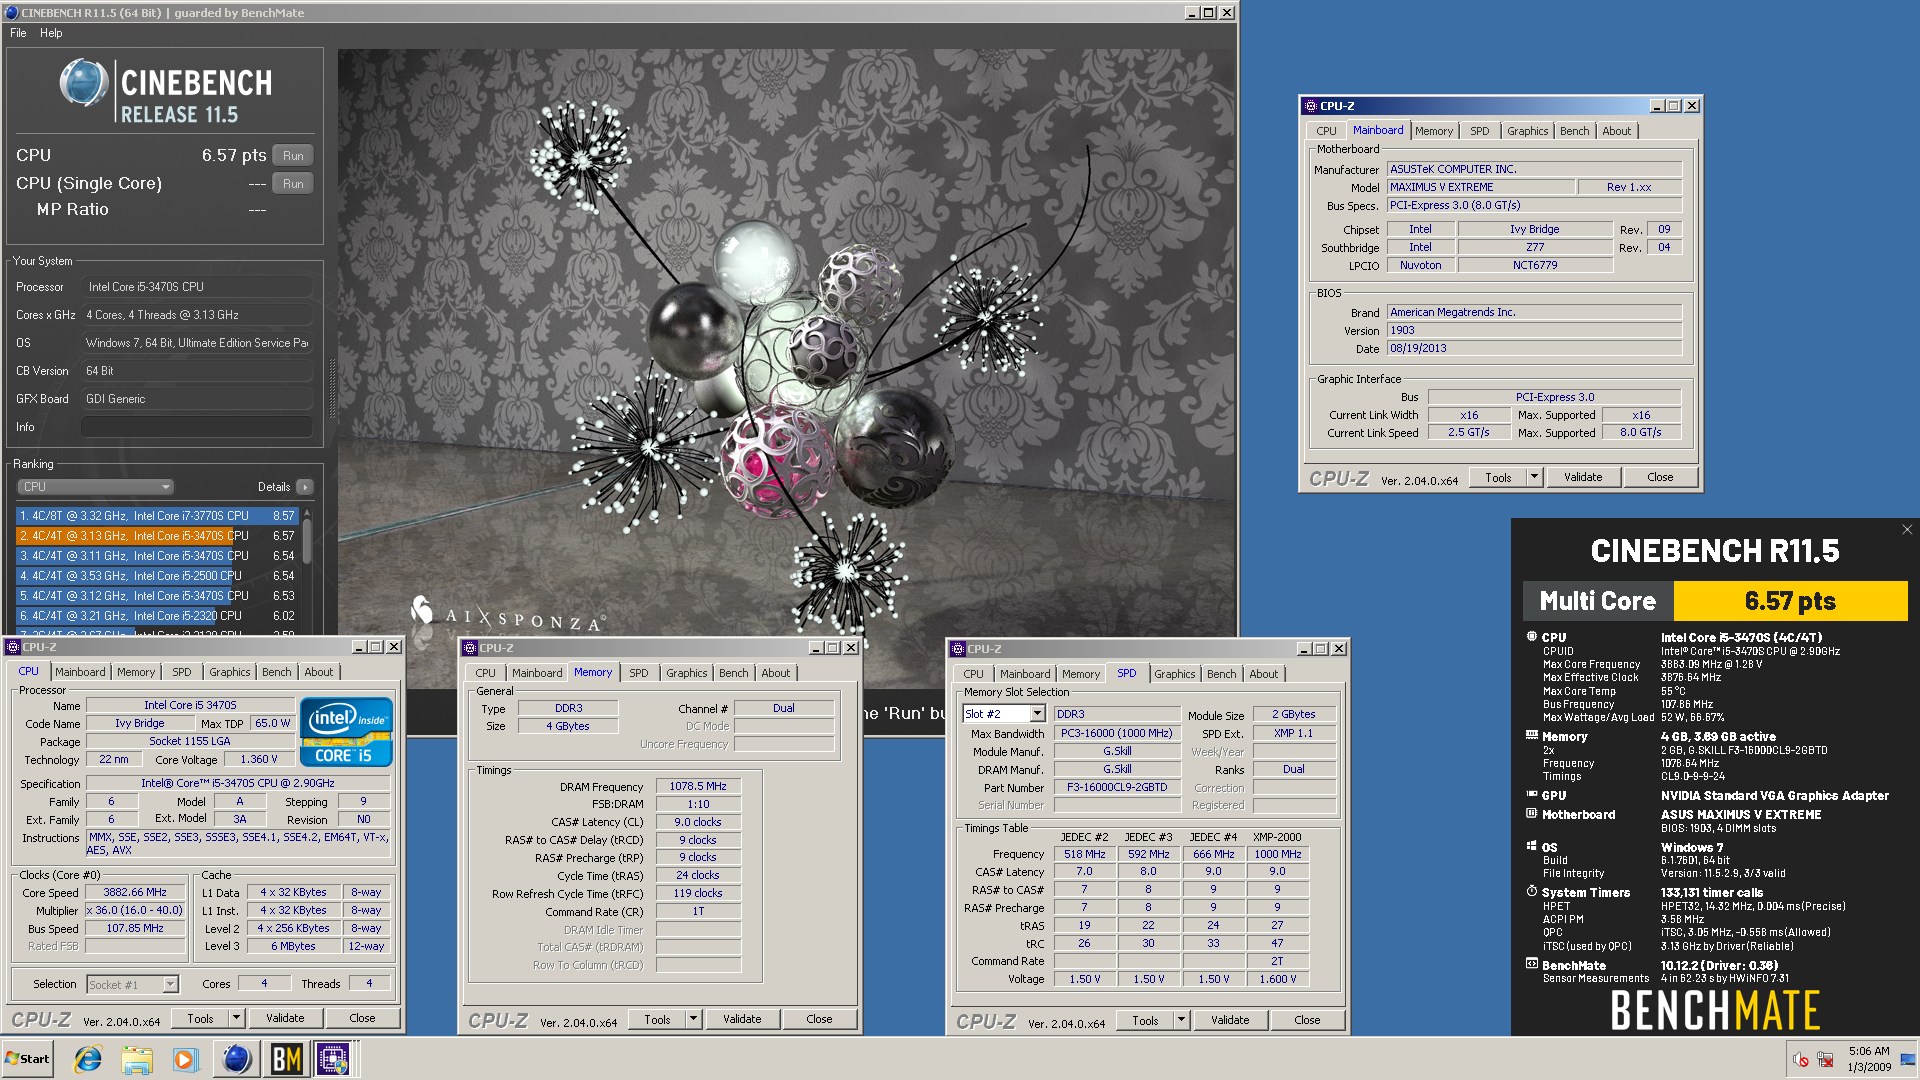Click the show desktop tray icon
The height and width of the screenshot is (1080, 1920).
1908,1059
